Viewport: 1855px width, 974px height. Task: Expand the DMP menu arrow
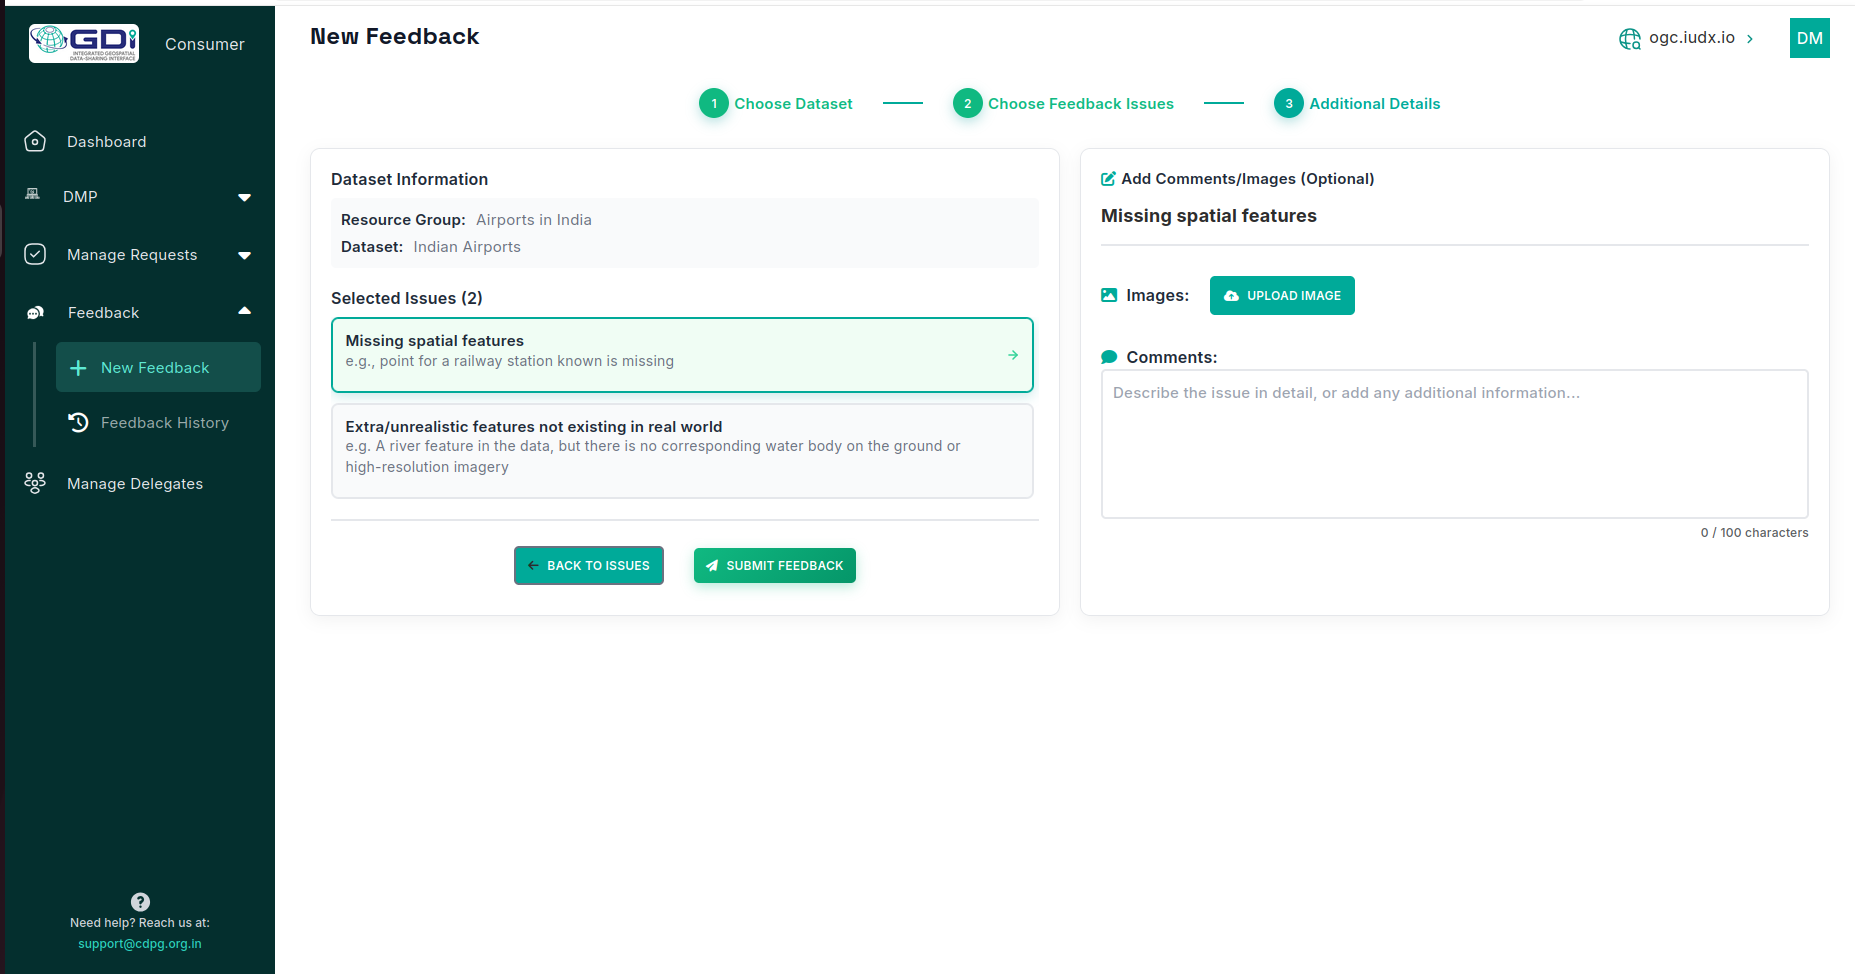click(x=244, y=198)
